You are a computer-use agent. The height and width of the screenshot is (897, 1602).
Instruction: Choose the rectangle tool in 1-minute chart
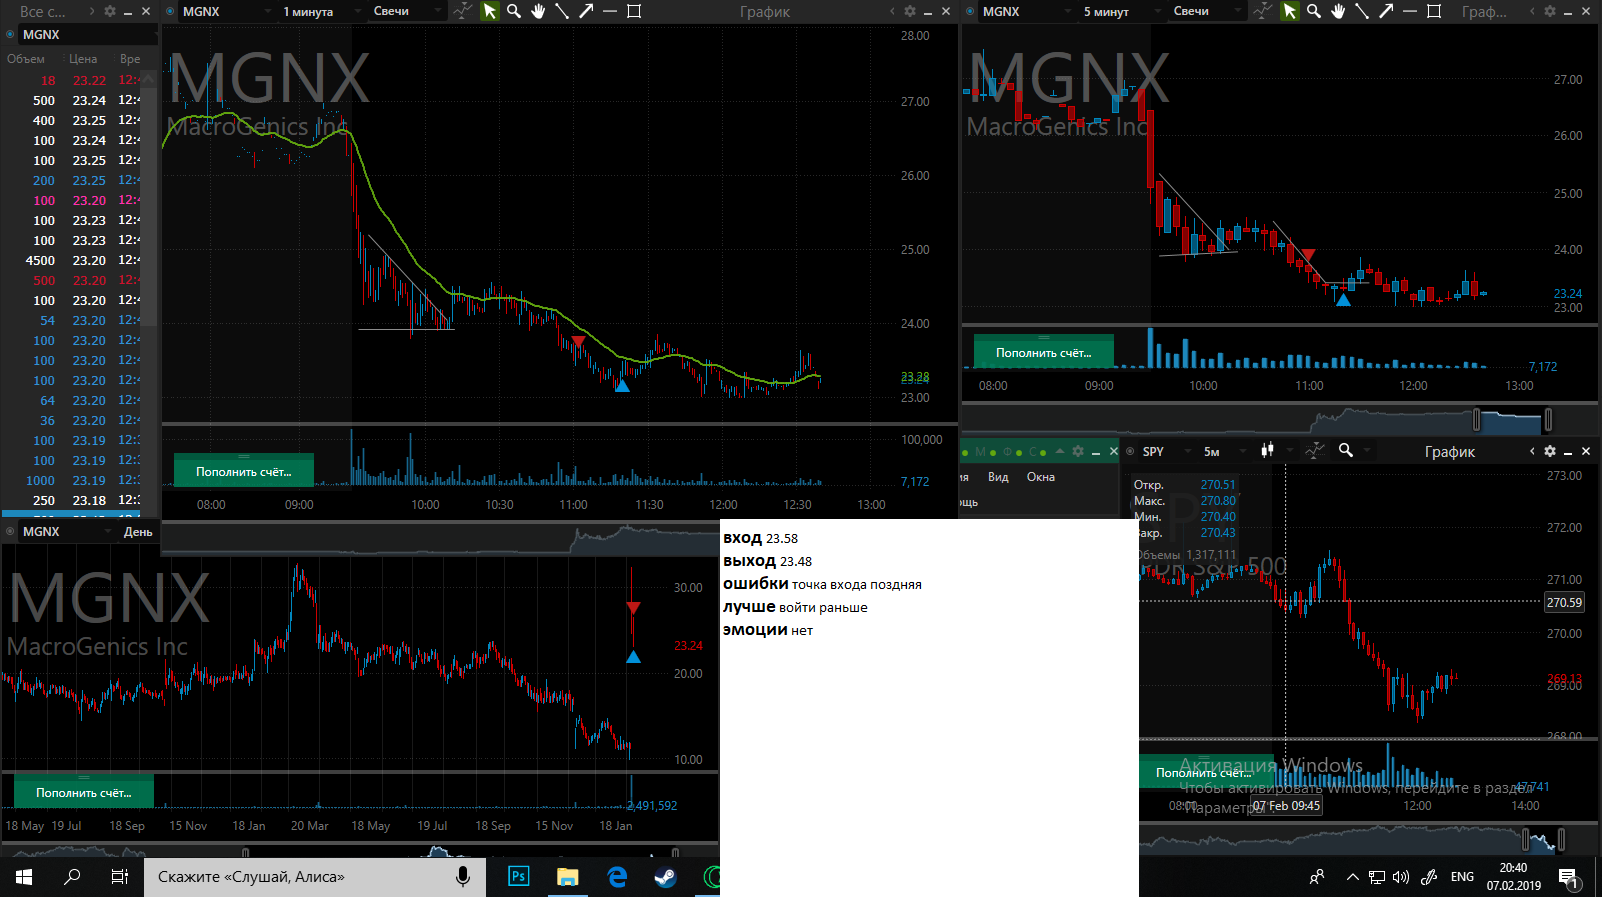(634, 11)
